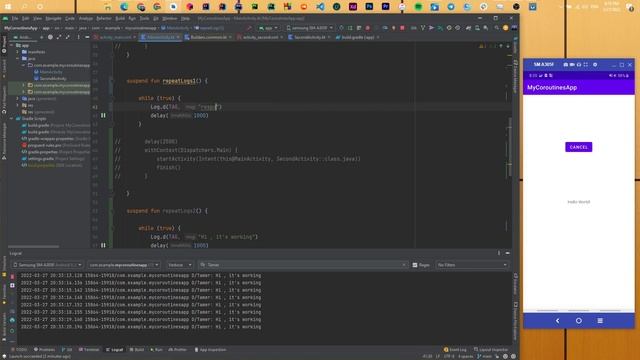Click the Search Everywhere magnifier icon
640x360 pixels.
click(x=496, y=28)
